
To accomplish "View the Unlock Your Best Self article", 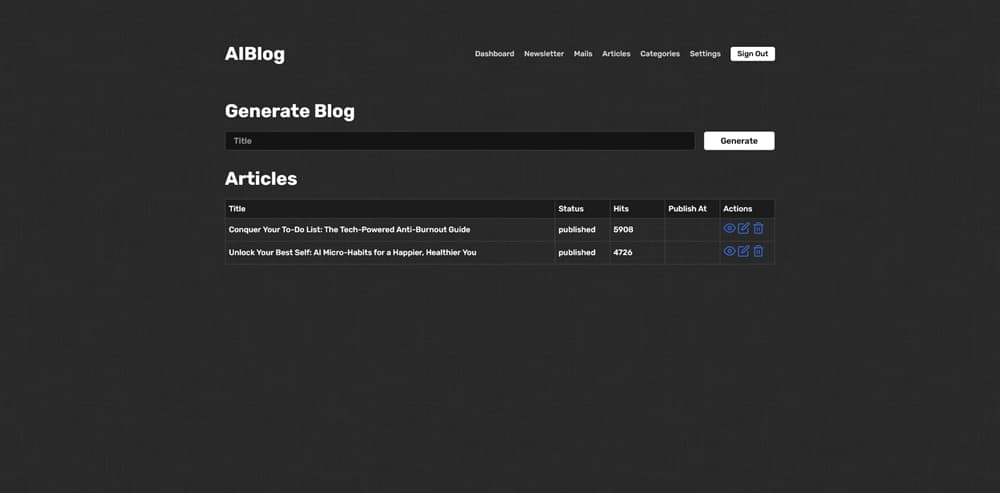I will tap(730, 251).
